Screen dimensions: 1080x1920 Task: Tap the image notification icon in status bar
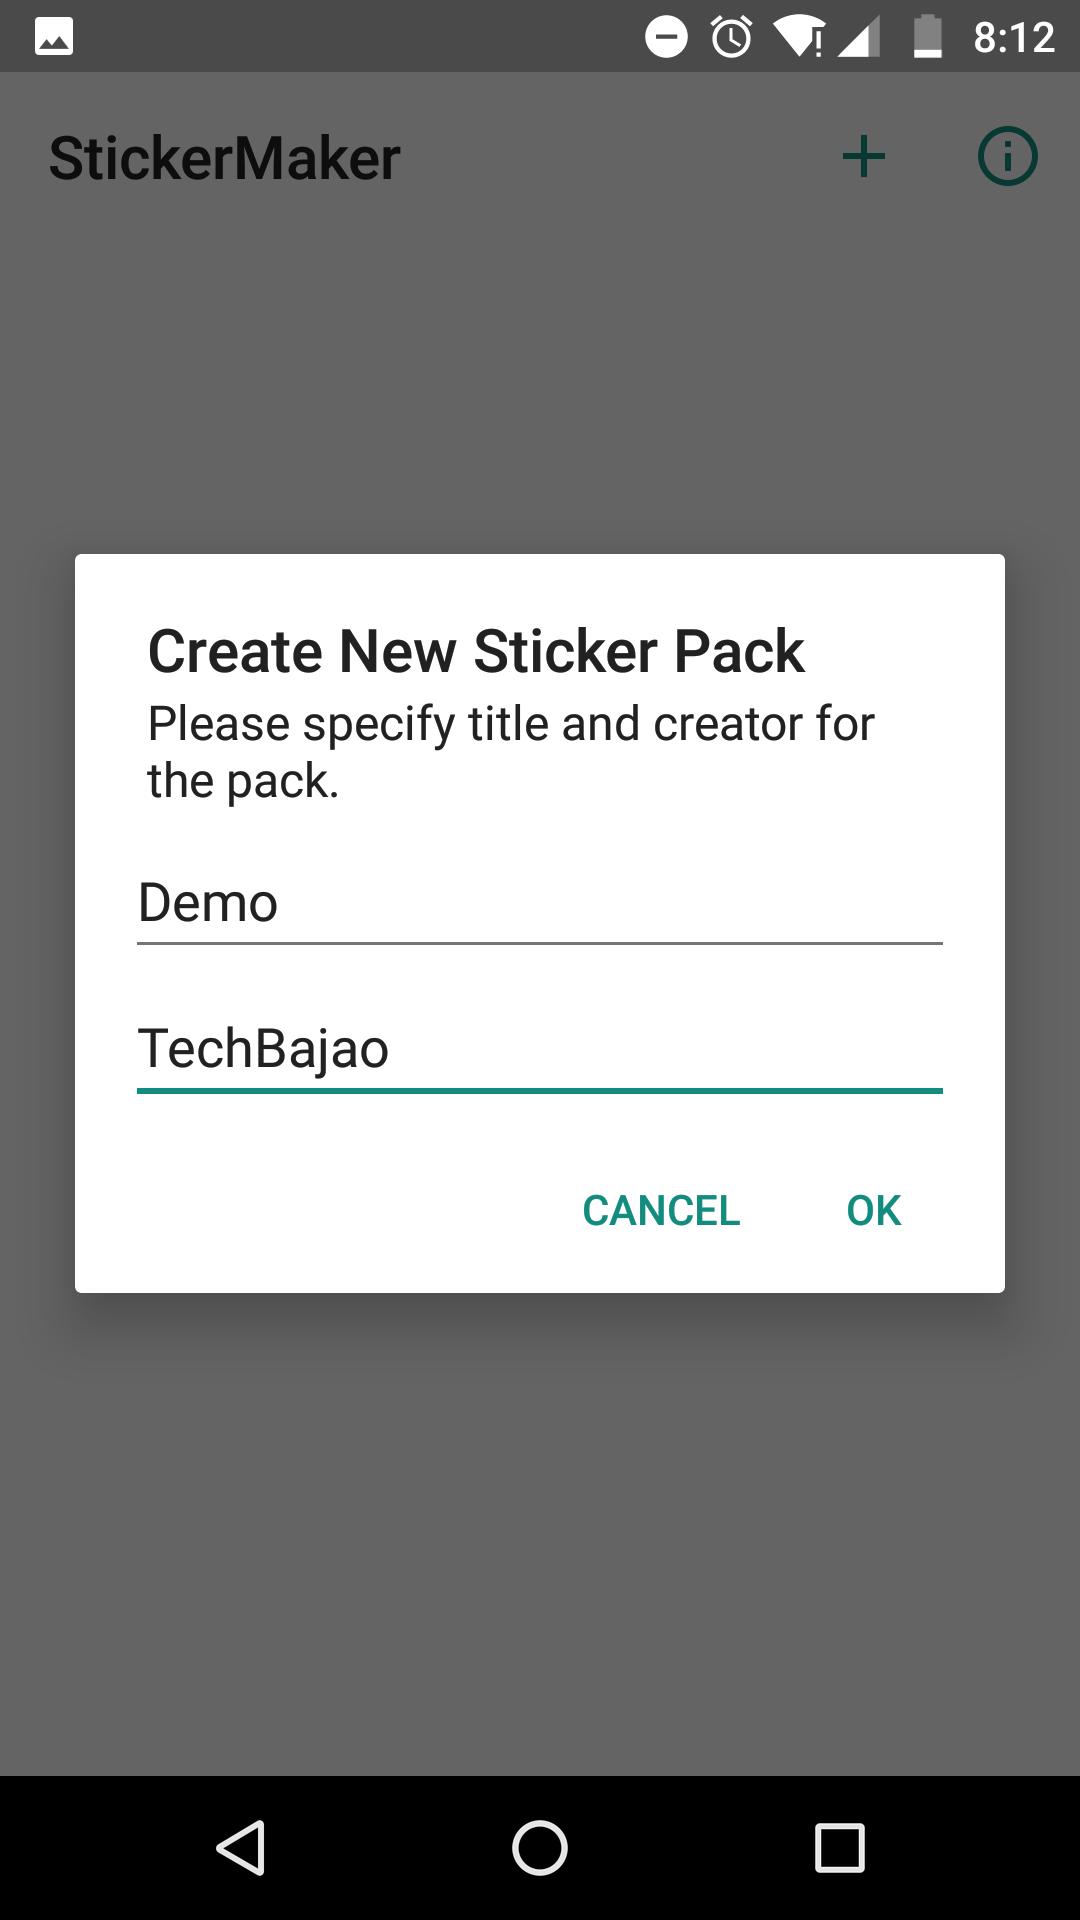54,37
